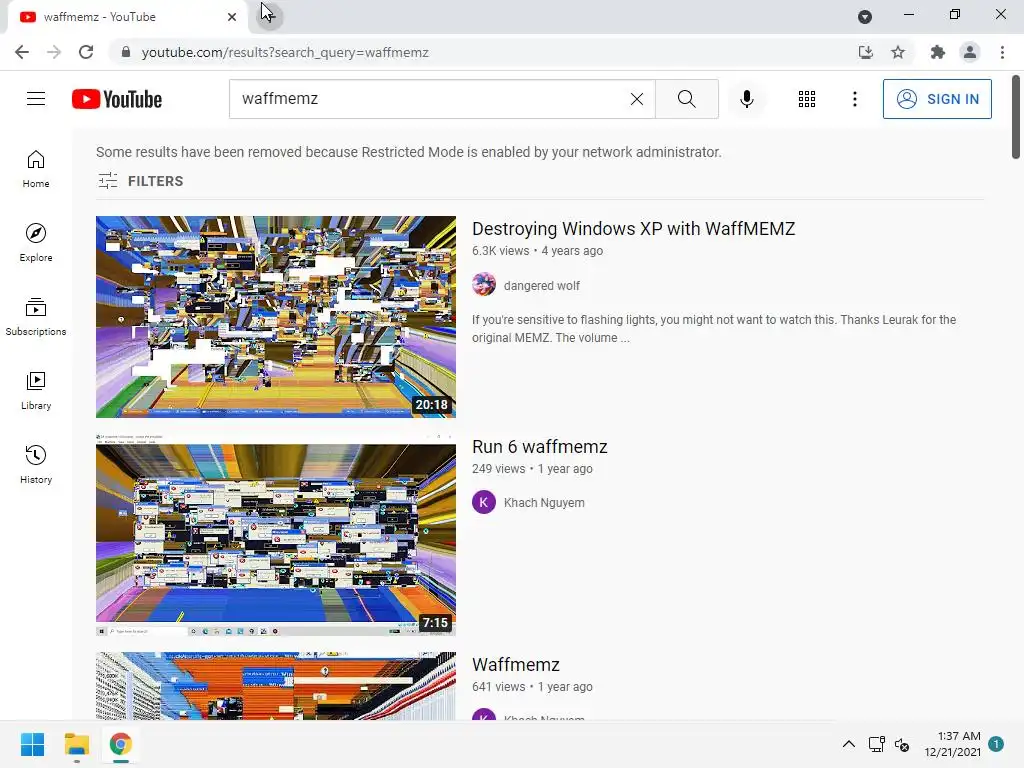Click Chrome icon in taskbar
1024x768 pixels.
pos(120,744)
